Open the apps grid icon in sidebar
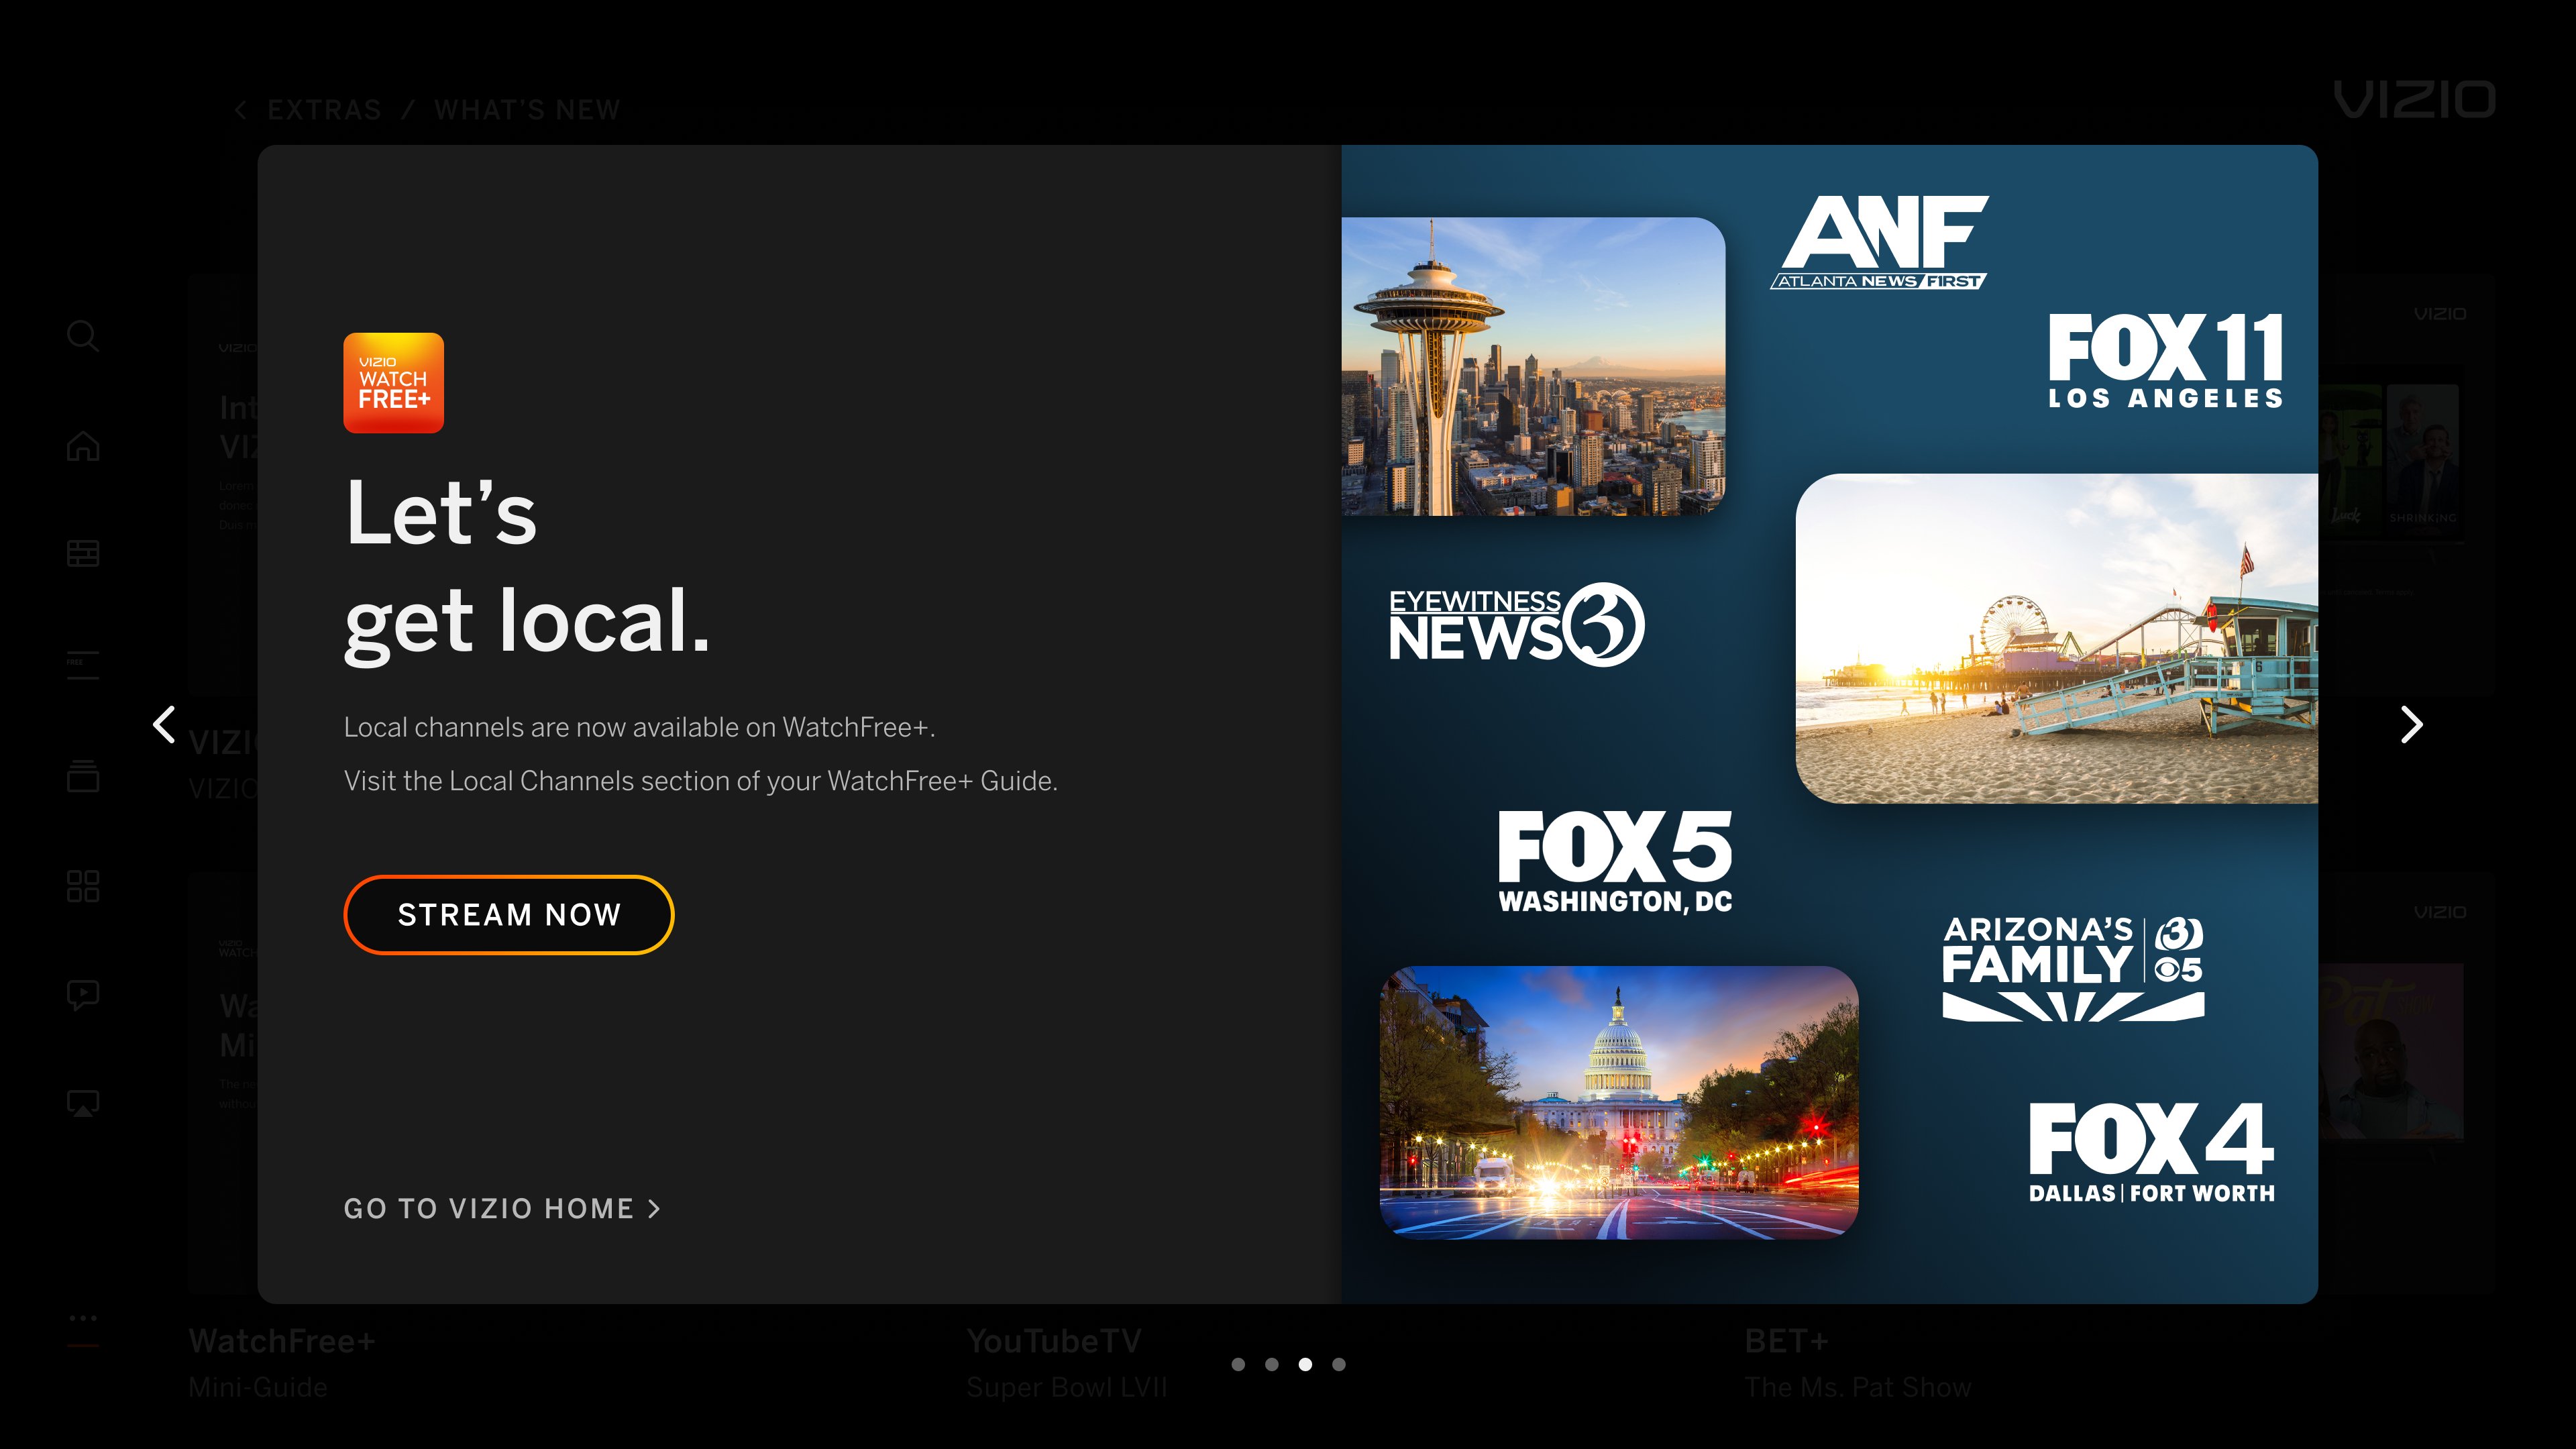 coord(83,885)
